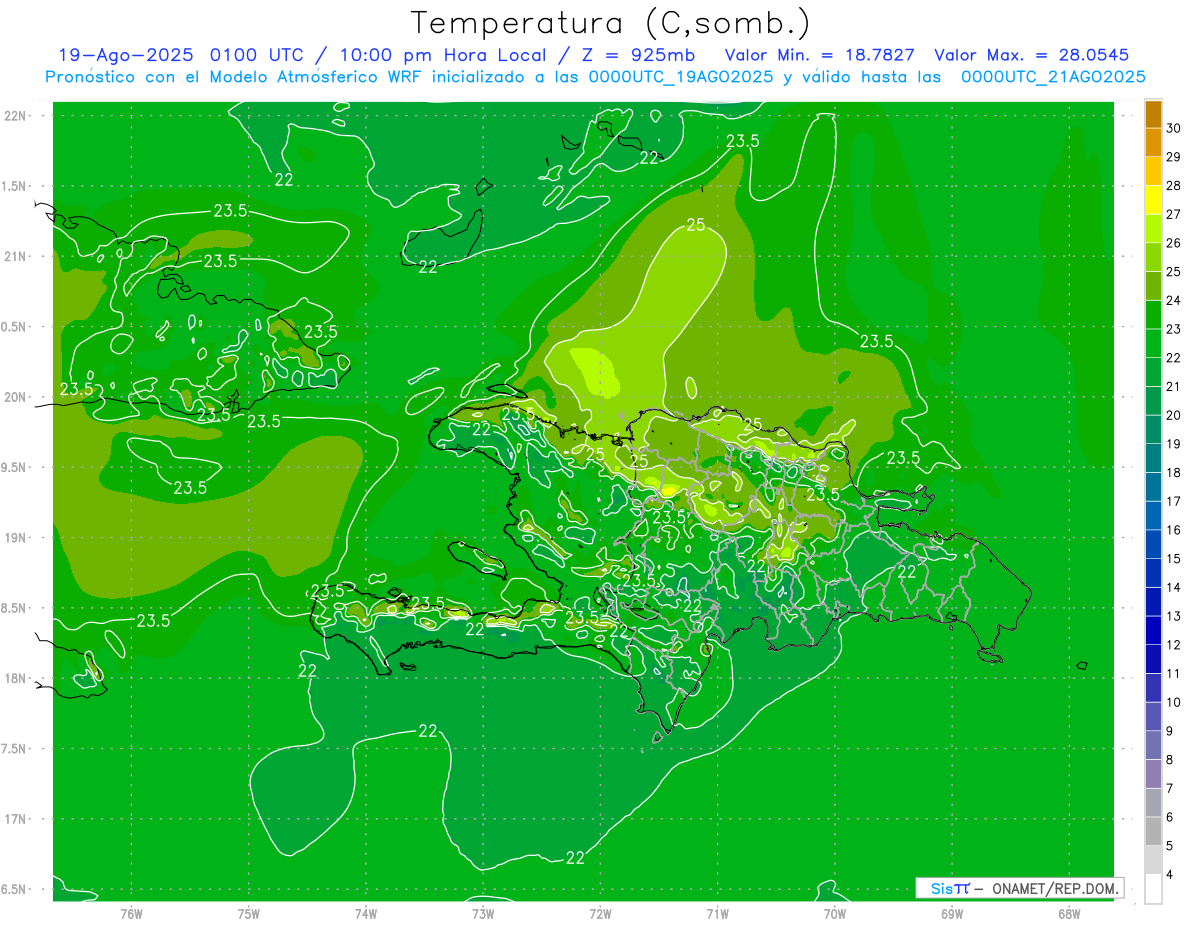Screen dimensions: 1200x927
Task: Click the '22N' latitude axis label
Action: pos(15,115)
